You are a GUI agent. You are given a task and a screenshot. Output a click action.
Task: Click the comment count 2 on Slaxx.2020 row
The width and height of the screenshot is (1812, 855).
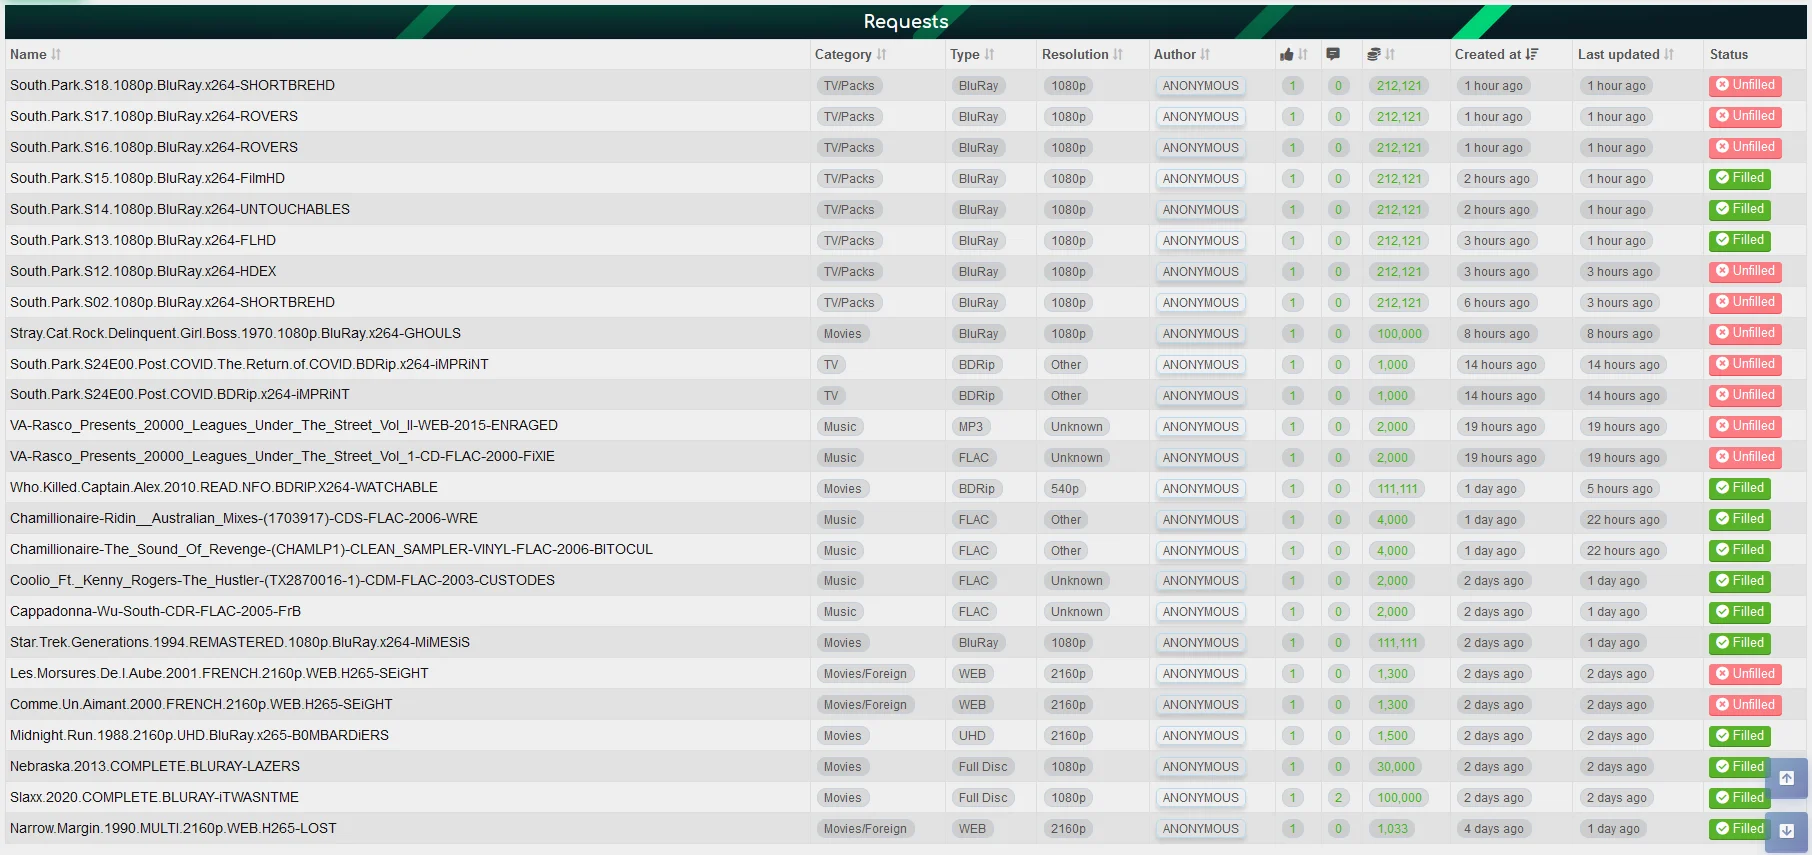1338,798
